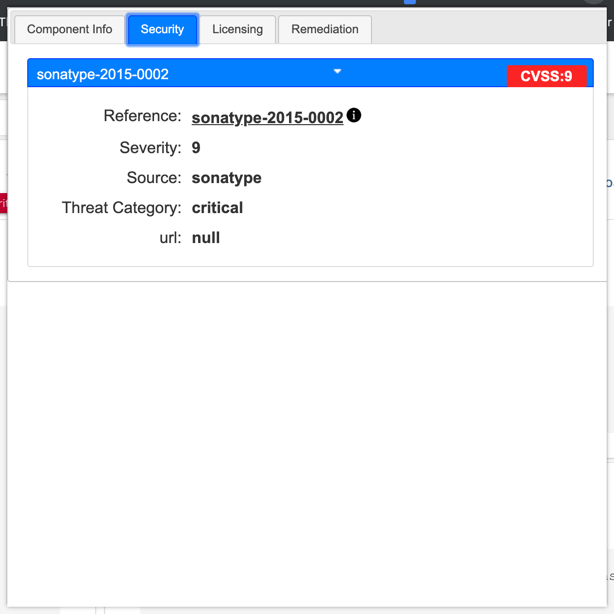Click the sonatype-2015-0002 header title

tap(103, 74)
